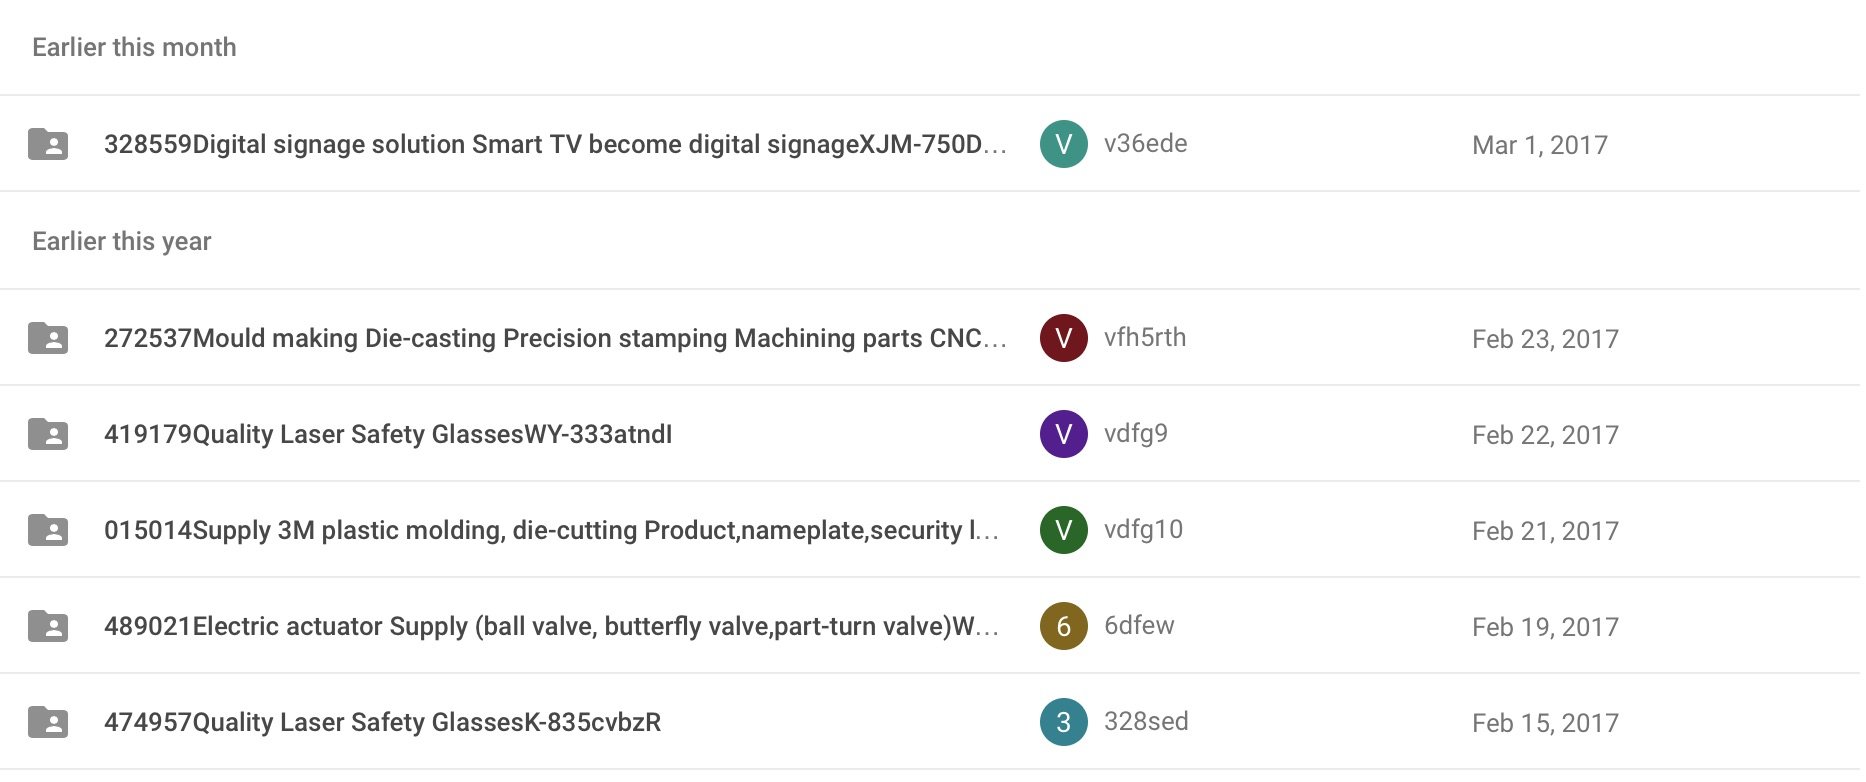Click teal V avatar of v36ede
The height and width of the screenshot is (782, 1866).
coord(1064,144)
